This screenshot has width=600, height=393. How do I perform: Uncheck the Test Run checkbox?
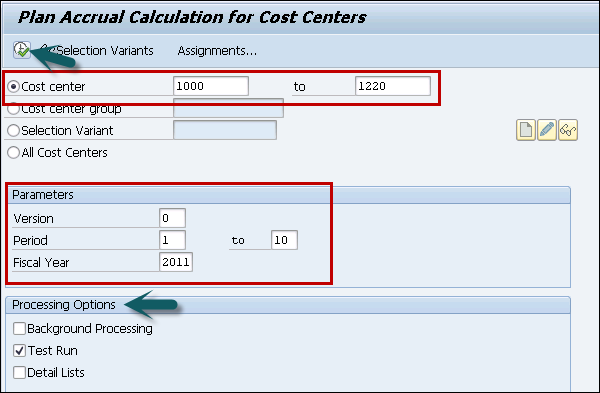click(x=19, y=351)
